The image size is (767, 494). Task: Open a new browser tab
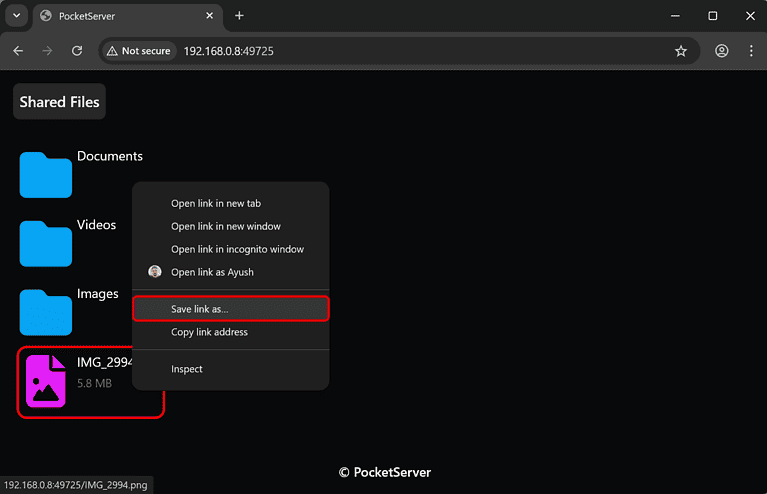[239, 16]
